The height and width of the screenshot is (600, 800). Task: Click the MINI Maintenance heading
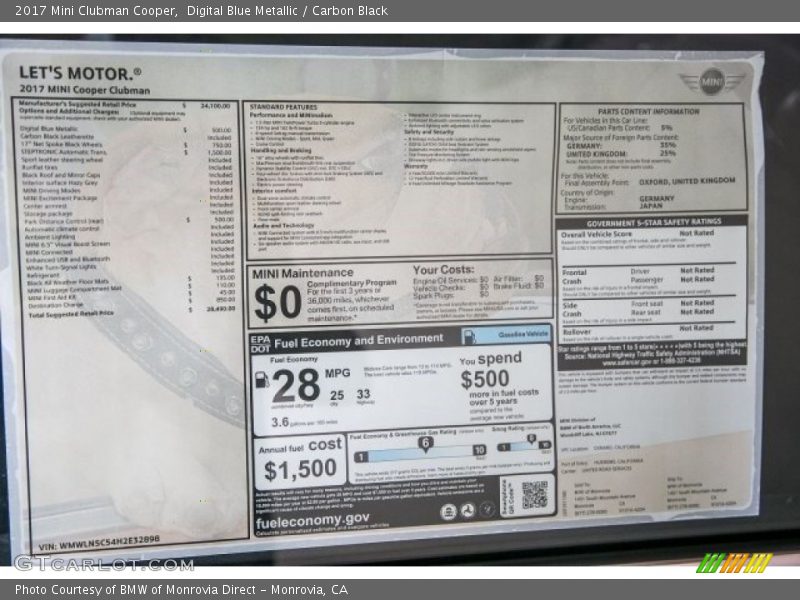[x=303, y=273]
